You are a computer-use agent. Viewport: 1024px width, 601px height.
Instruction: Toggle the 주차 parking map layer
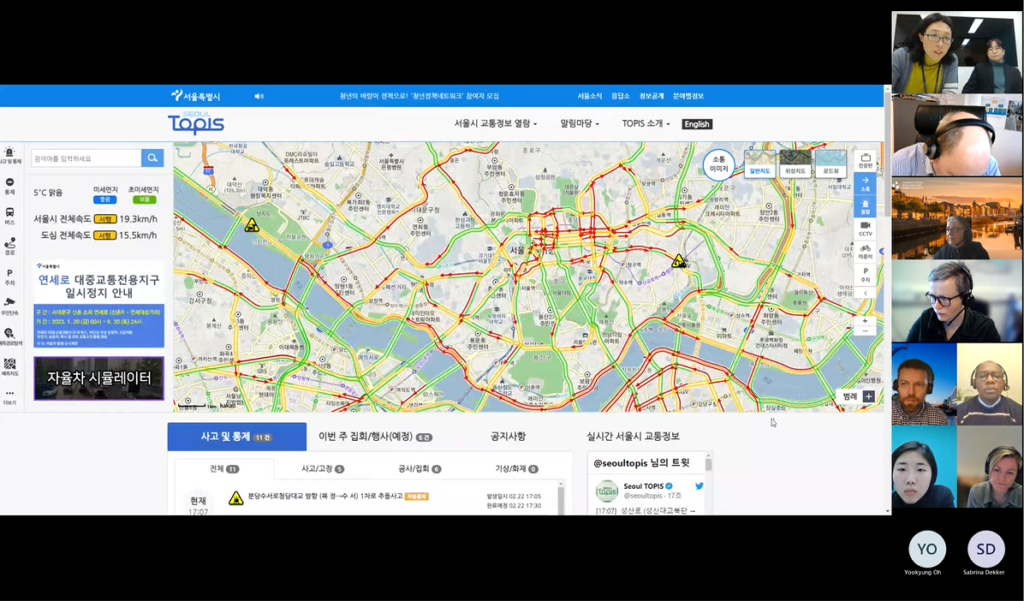point(865,274)
